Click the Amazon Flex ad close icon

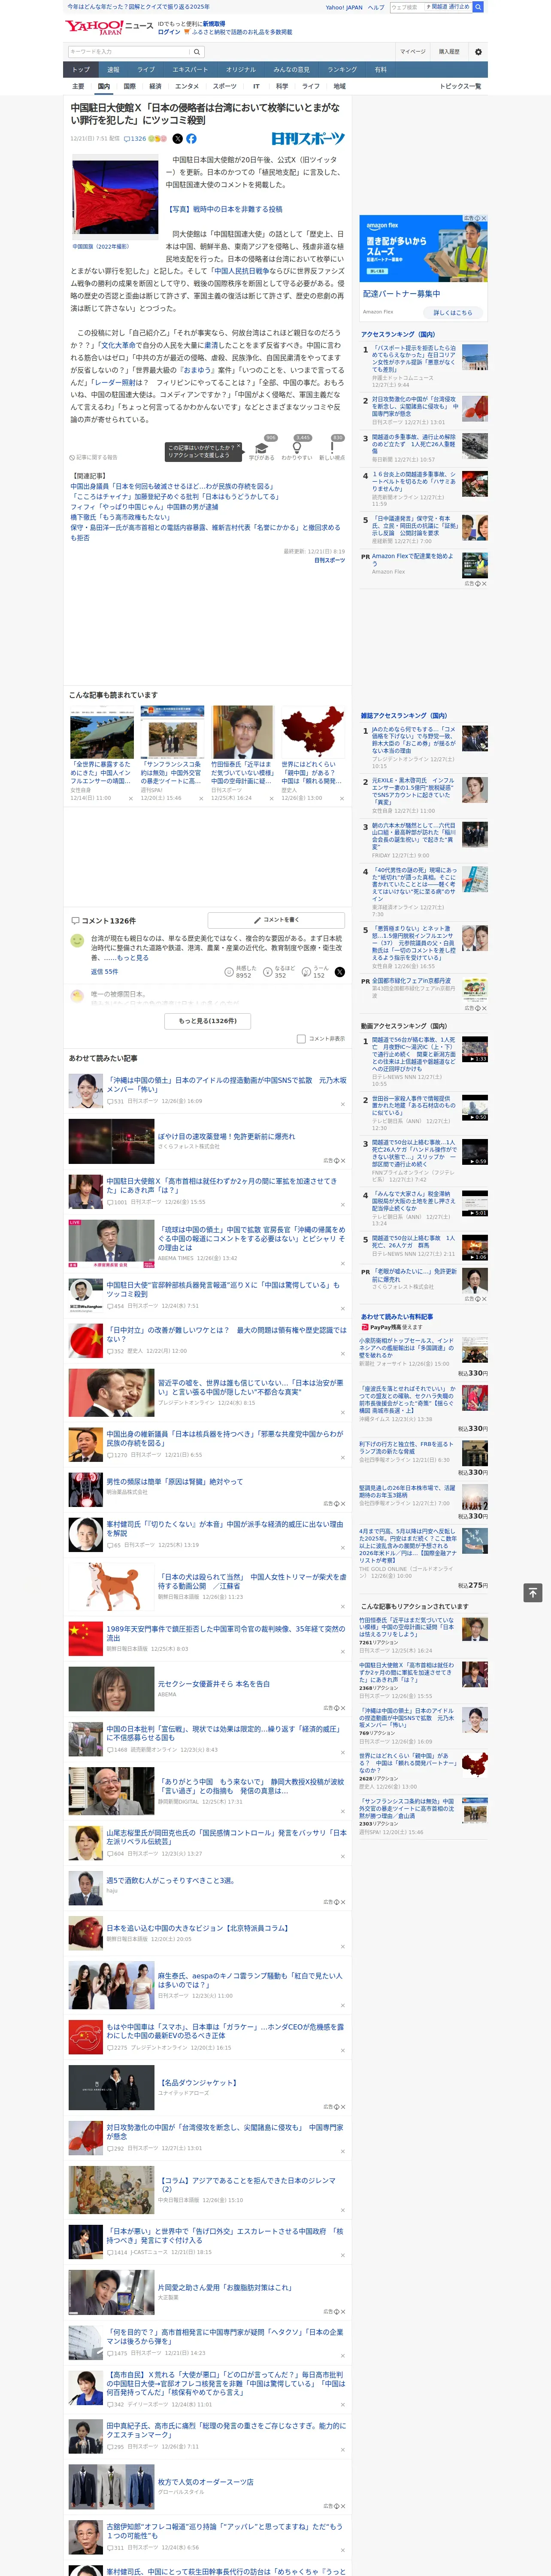483,218
